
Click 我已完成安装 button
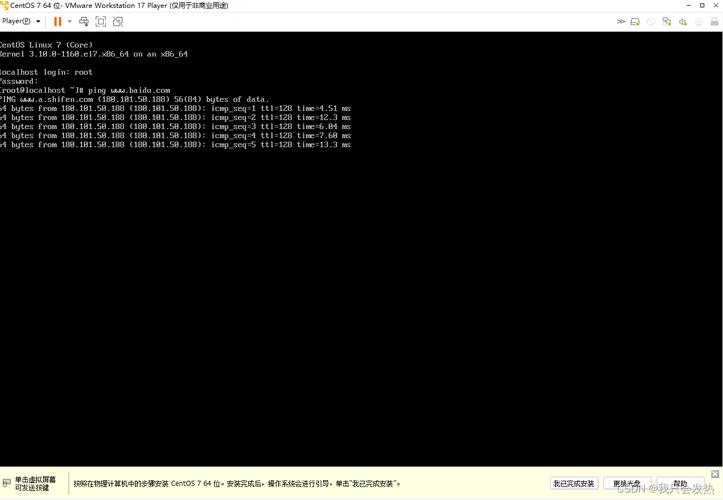coord(574,483)
